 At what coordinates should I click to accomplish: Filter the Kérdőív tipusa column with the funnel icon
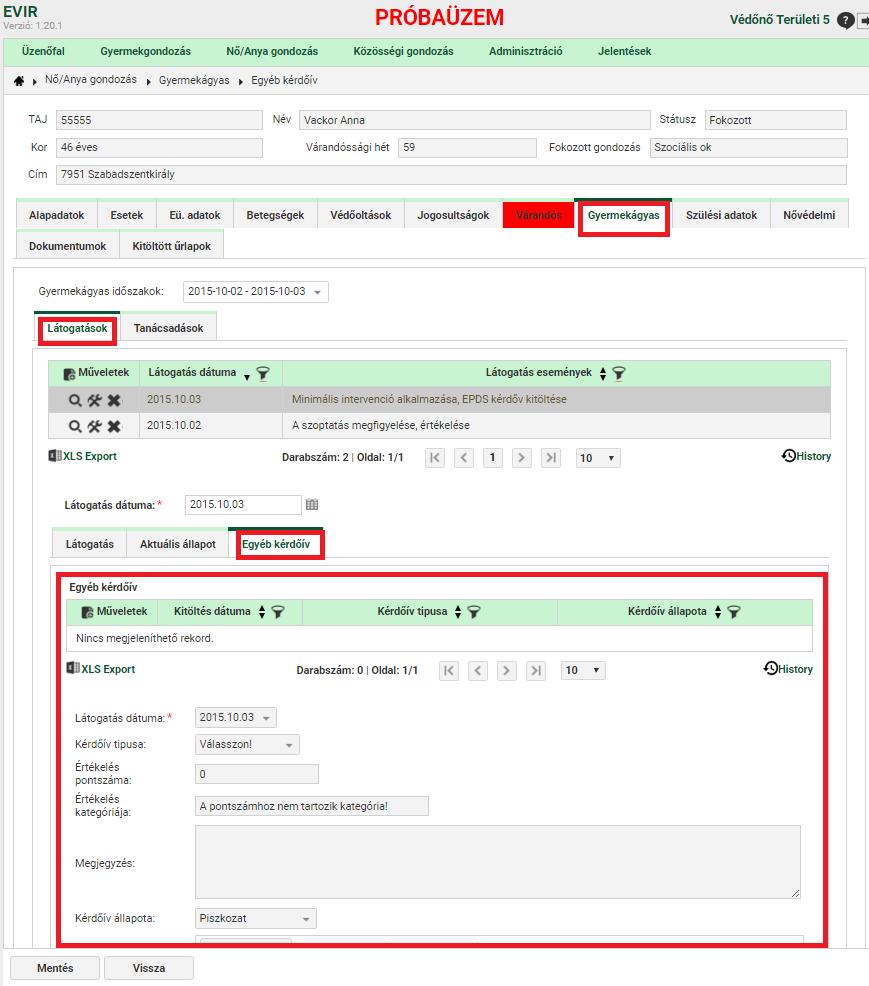click(x=473, y=612)
